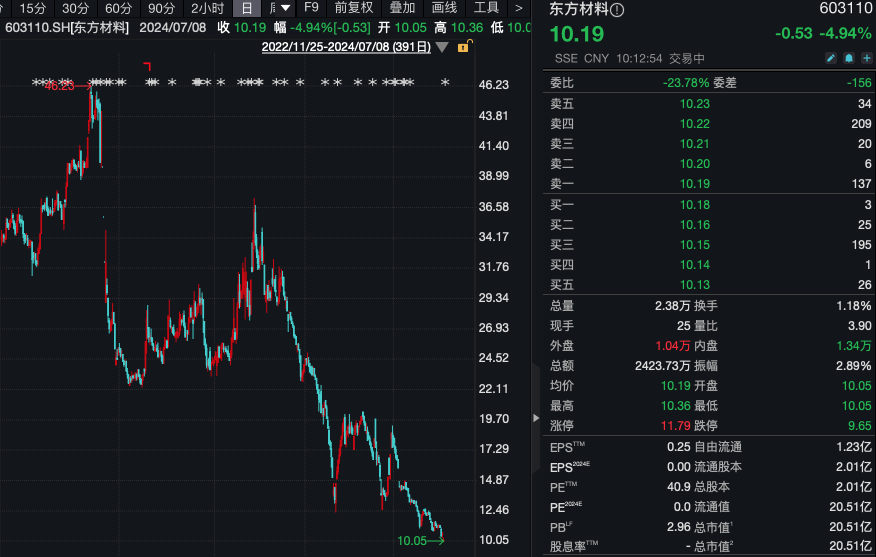876x557 pixels.
Task: Toggle the chart lock icon
Action: (463, 47)
